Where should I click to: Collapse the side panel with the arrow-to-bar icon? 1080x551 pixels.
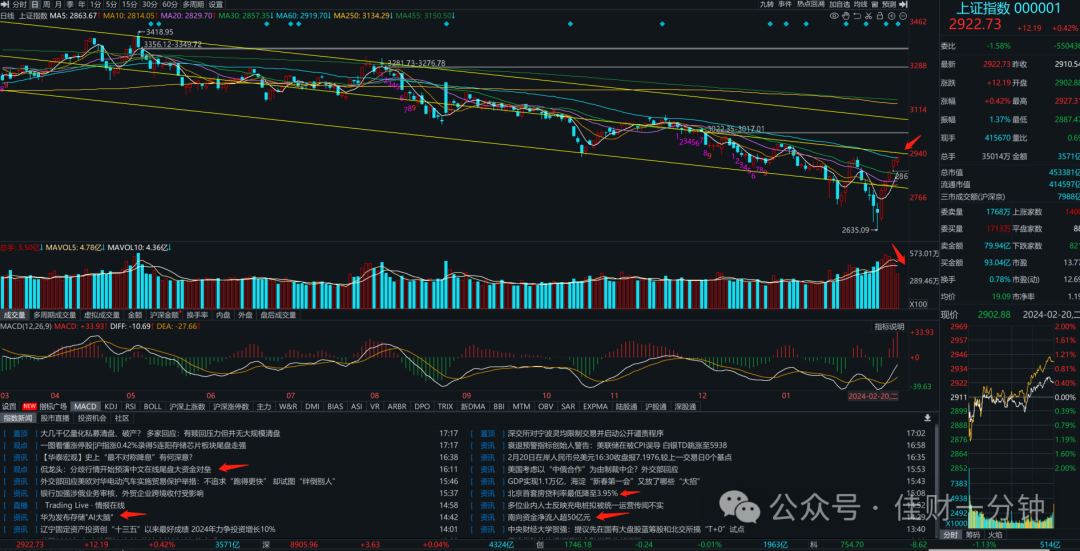coord(903,4)
